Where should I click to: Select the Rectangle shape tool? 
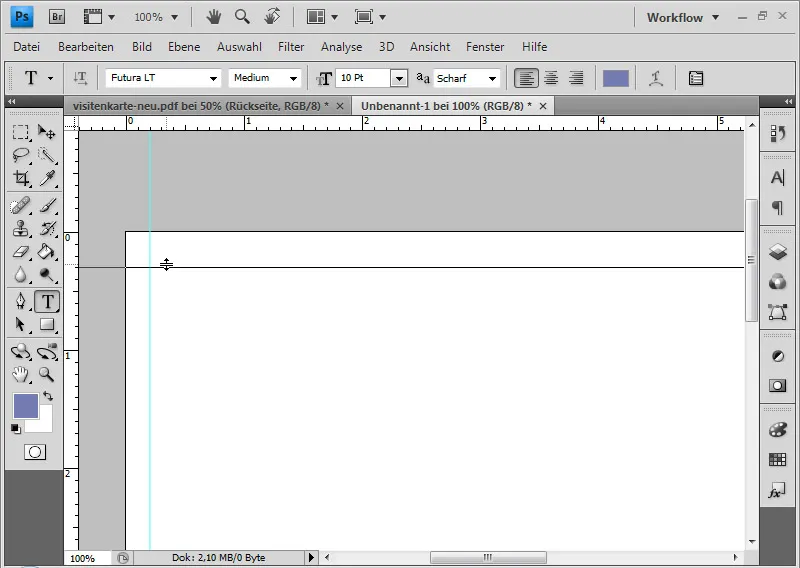47,324
